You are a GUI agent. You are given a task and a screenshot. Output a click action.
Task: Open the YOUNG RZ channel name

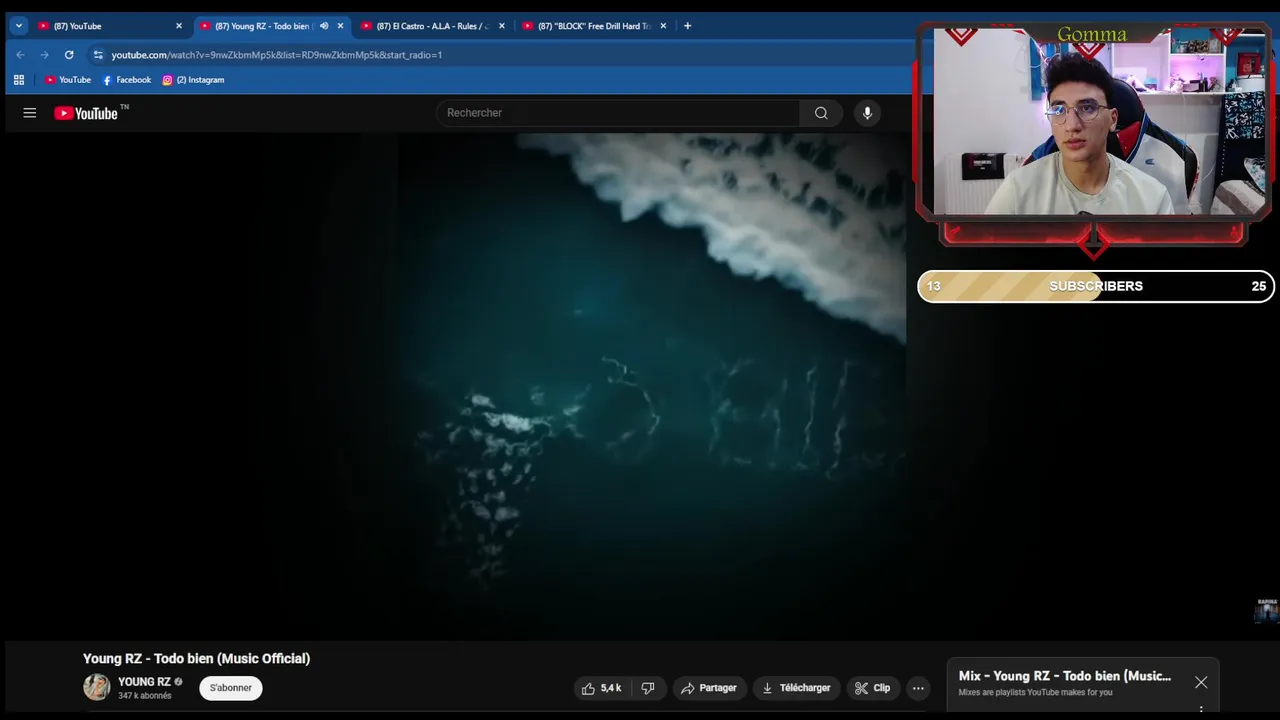point(144,682)
